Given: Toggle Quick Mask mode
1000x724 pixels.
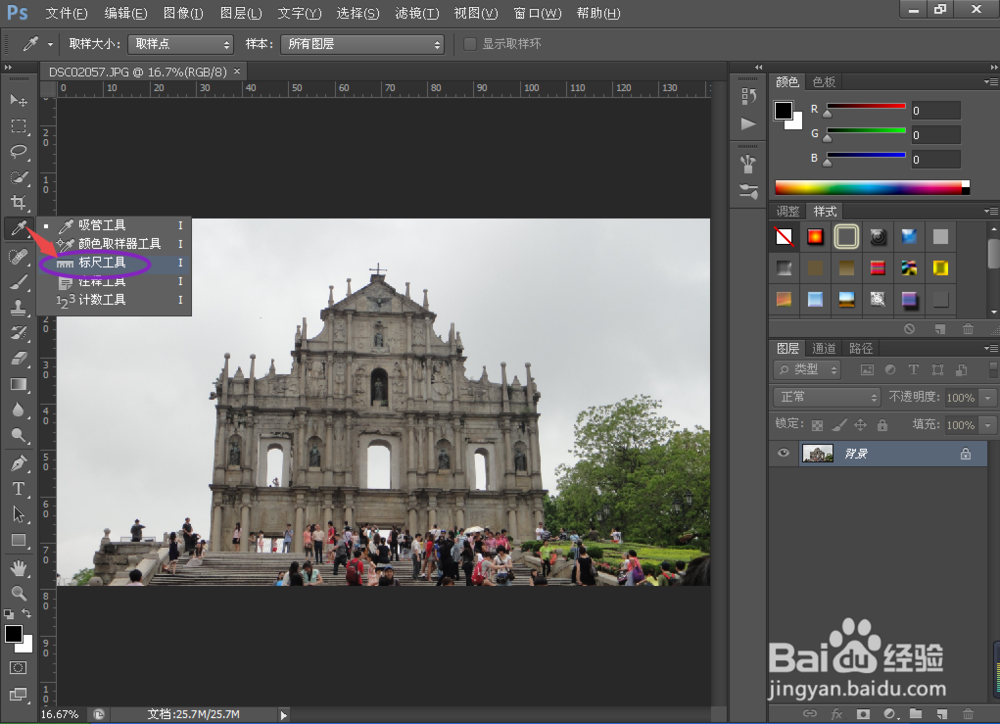Looking at the screenshot, I should click(18, 668).
